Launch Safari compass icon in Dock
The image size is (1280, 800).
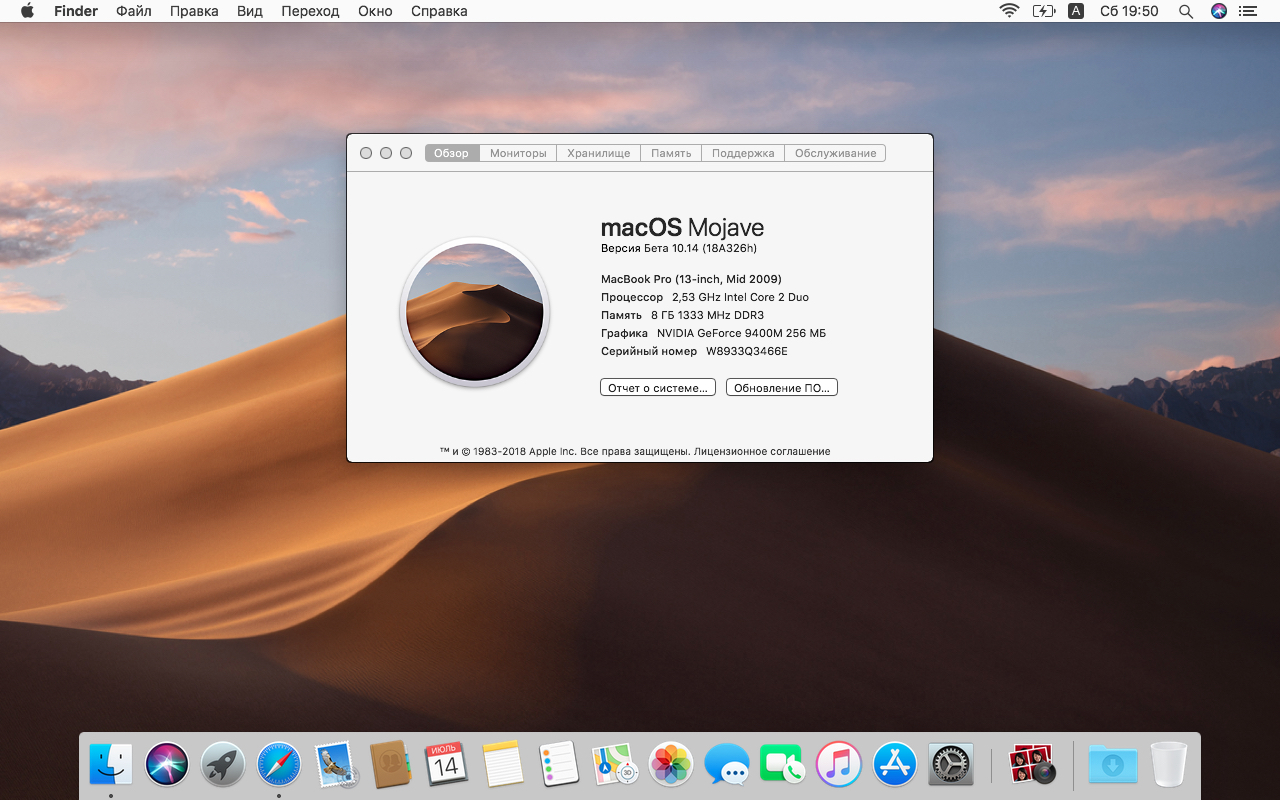pos(279,765)
